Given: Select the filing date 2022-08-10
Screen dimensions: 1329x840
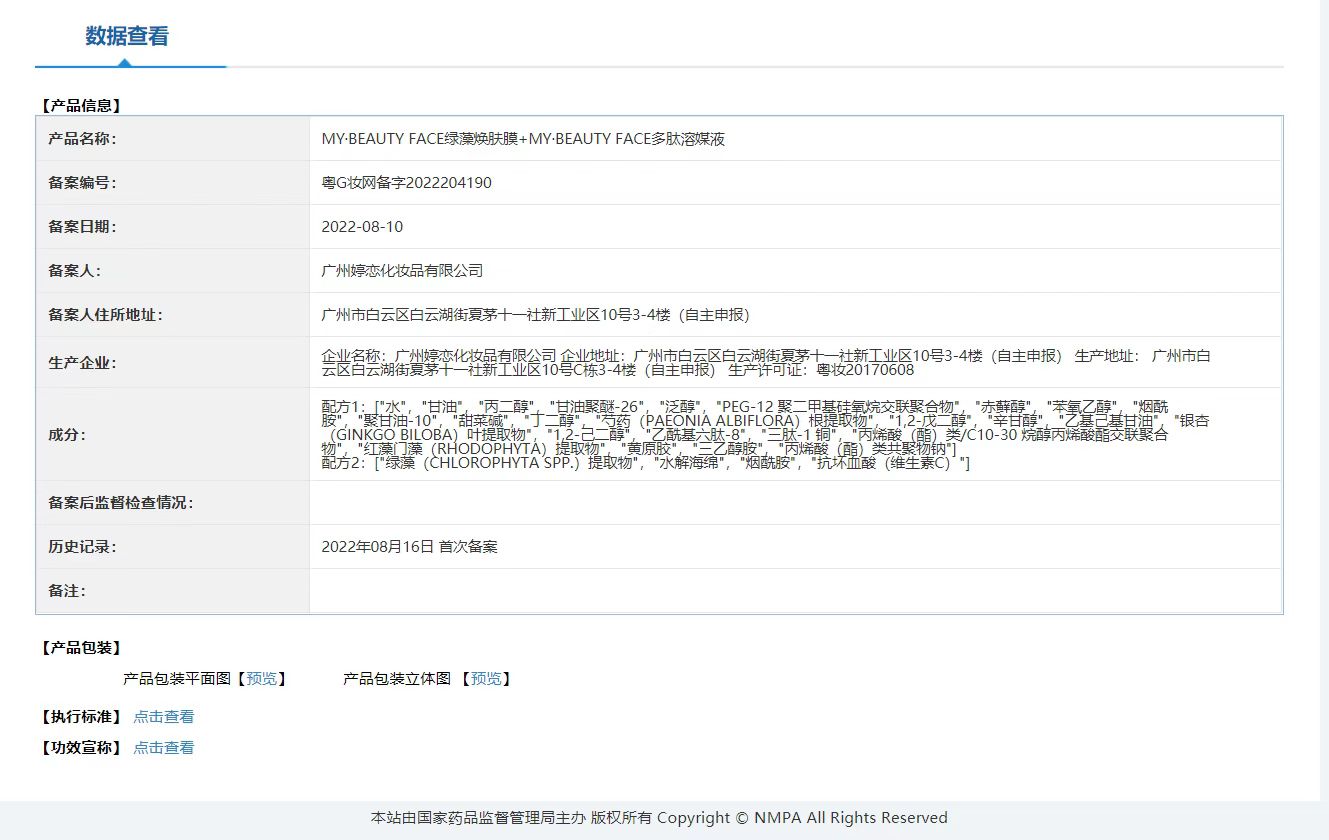Looking at the screenshot, I should (362, 227).
